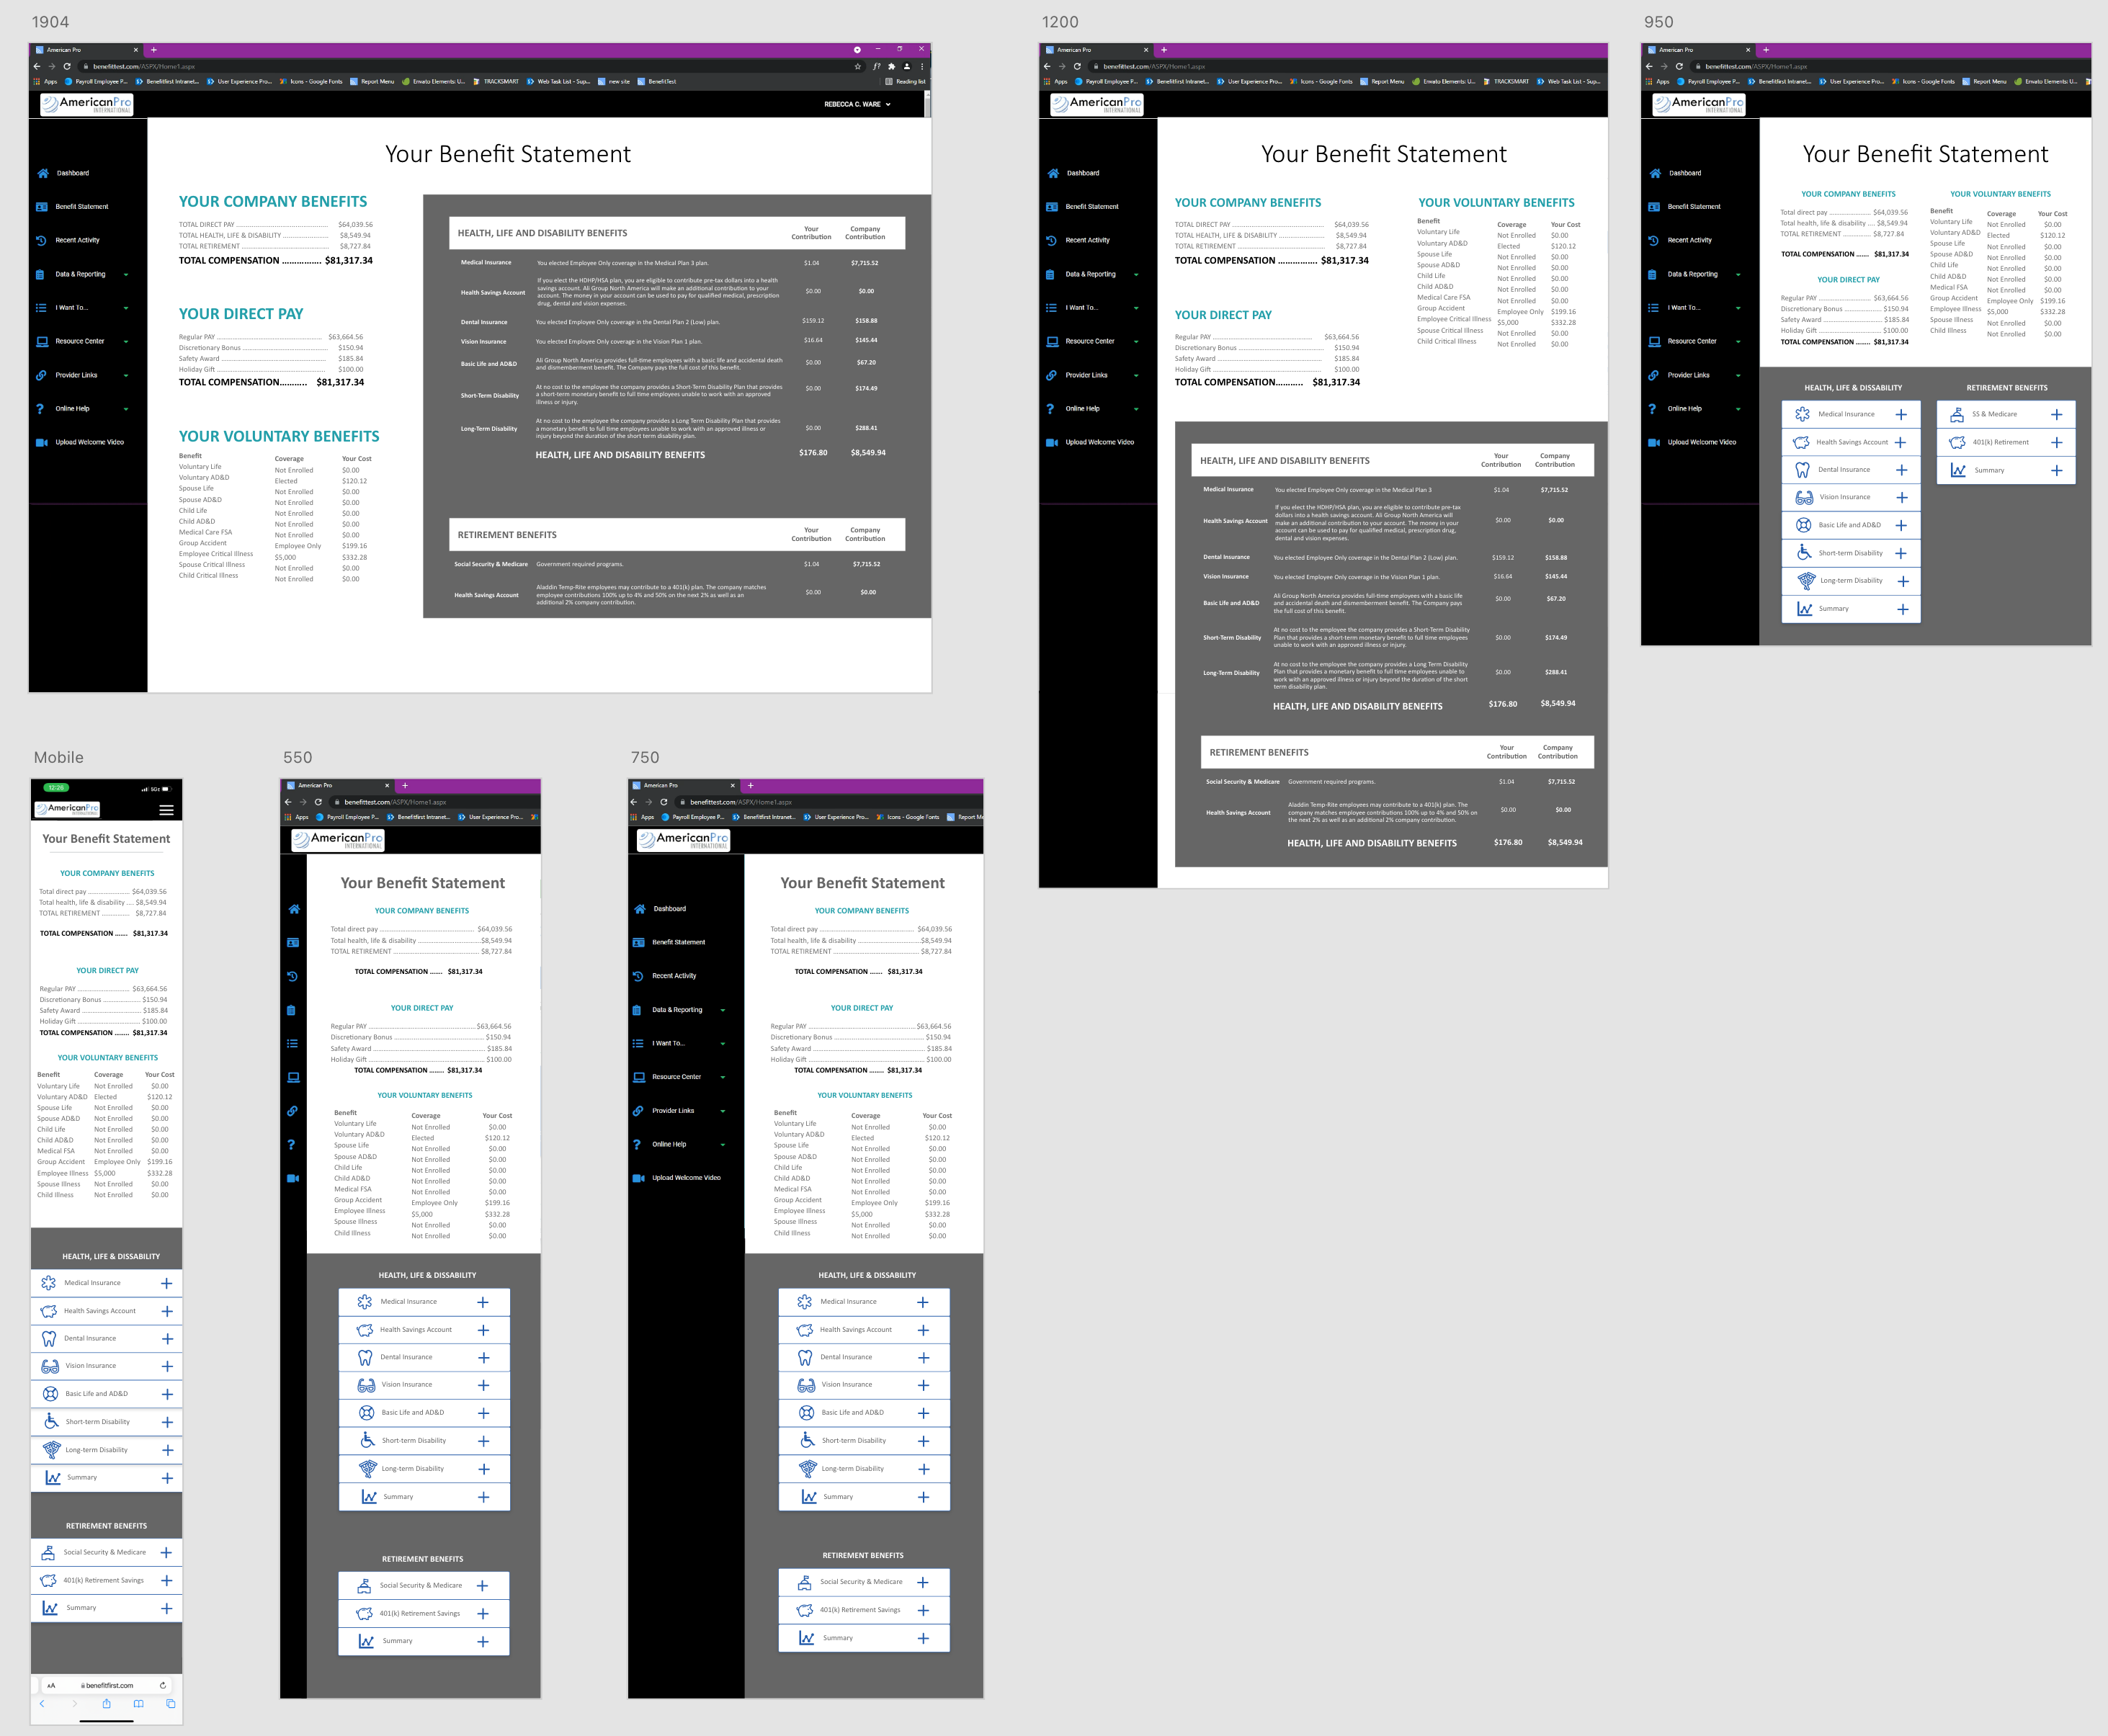Click the bookmark star in the 1904 frame address bar

(857, 66)
